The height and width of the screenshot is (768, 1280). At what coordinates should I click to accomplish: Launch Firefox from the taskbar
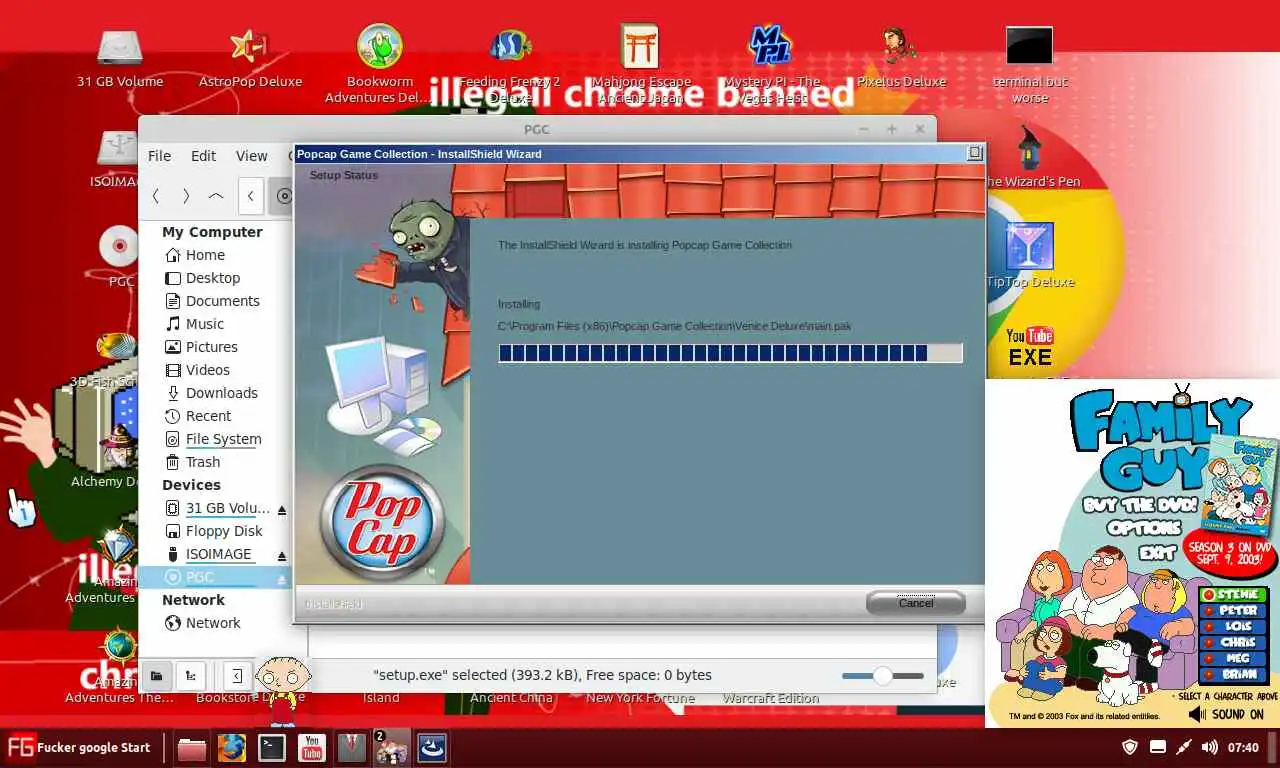click(x=231, y=748)
